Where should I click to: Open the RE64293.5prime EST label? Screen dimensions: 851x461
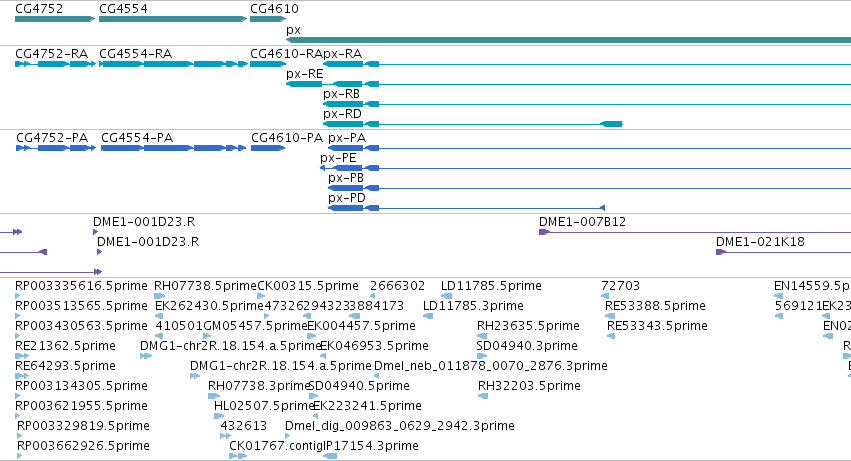pyautogui.click(x=65, y=367)
